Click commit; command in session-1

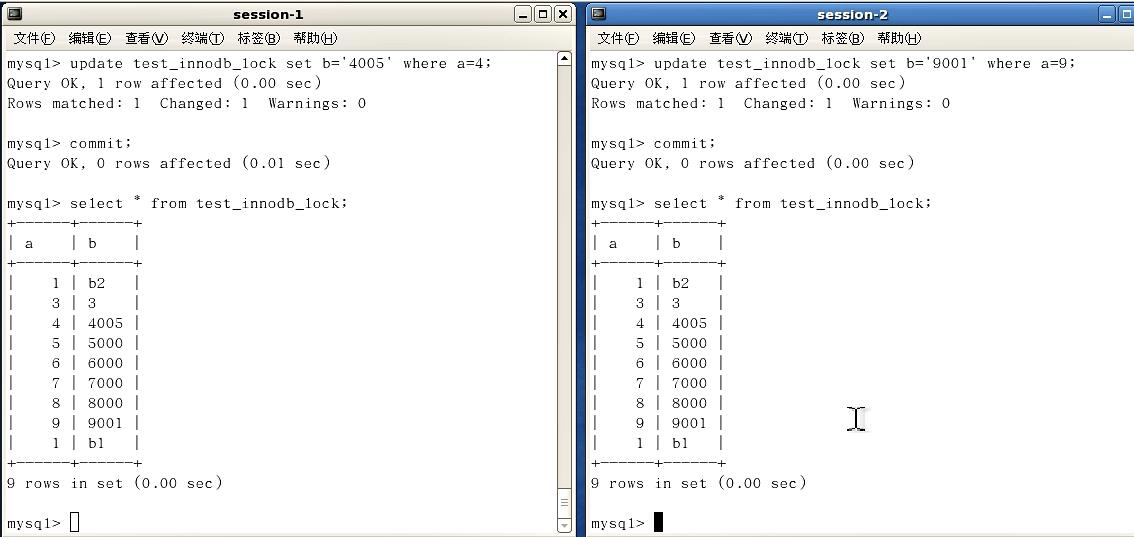point(101,144)
